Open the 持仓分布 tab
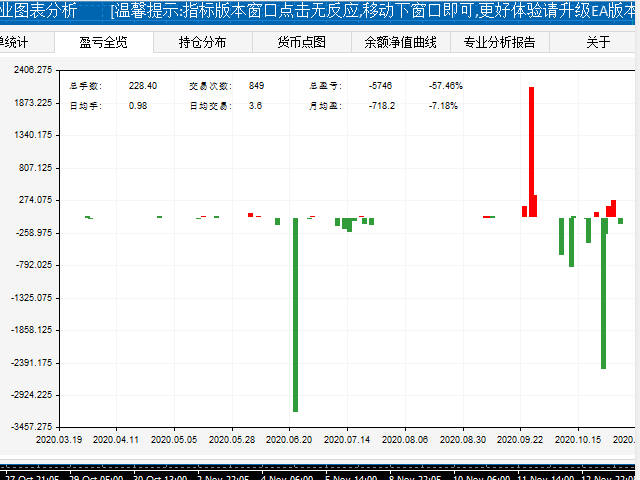640x480 pixels. [x=202, y=42]
